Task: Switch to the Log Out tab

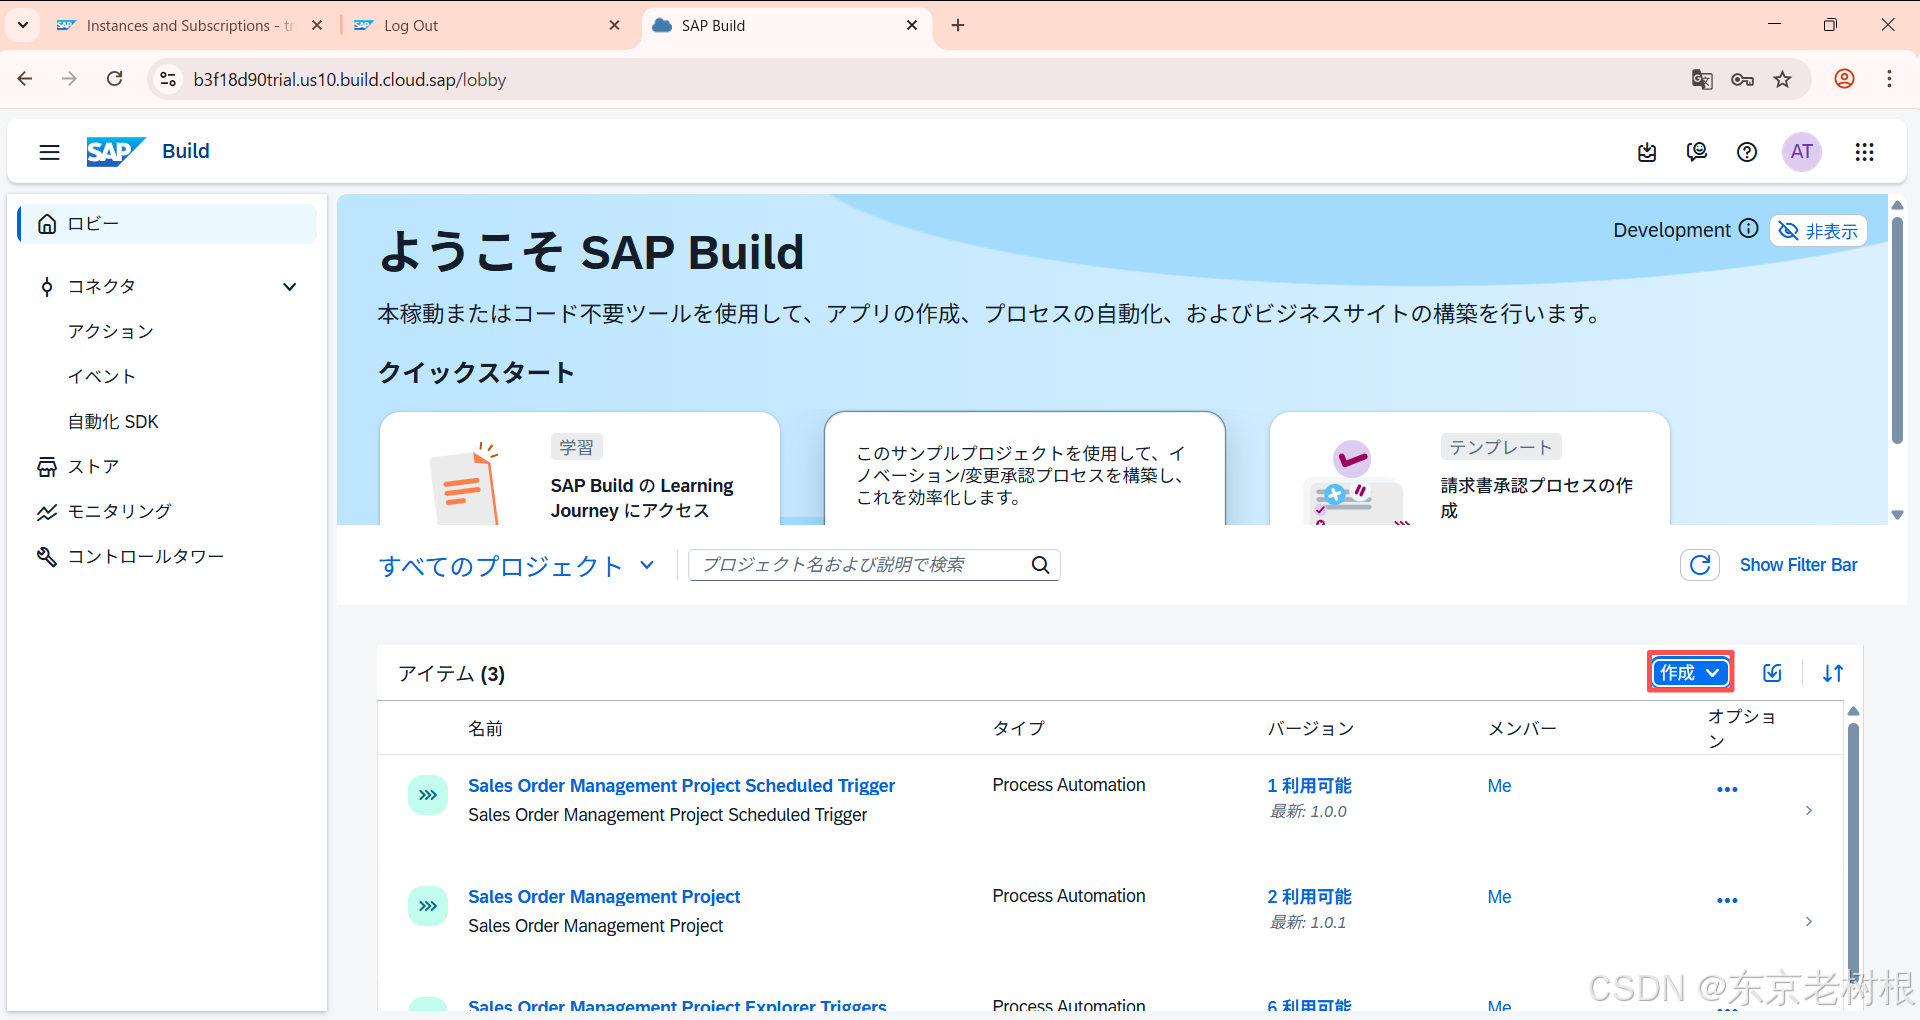Action: point(485,26)
